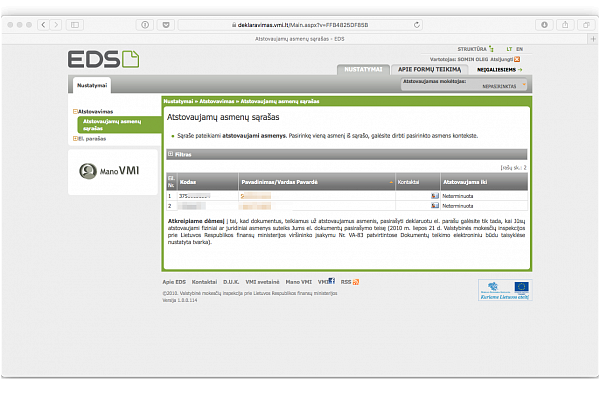600x400 pixels.
Task: Switch language to EN
Action: pyautogui.click(x=520, y=48)
